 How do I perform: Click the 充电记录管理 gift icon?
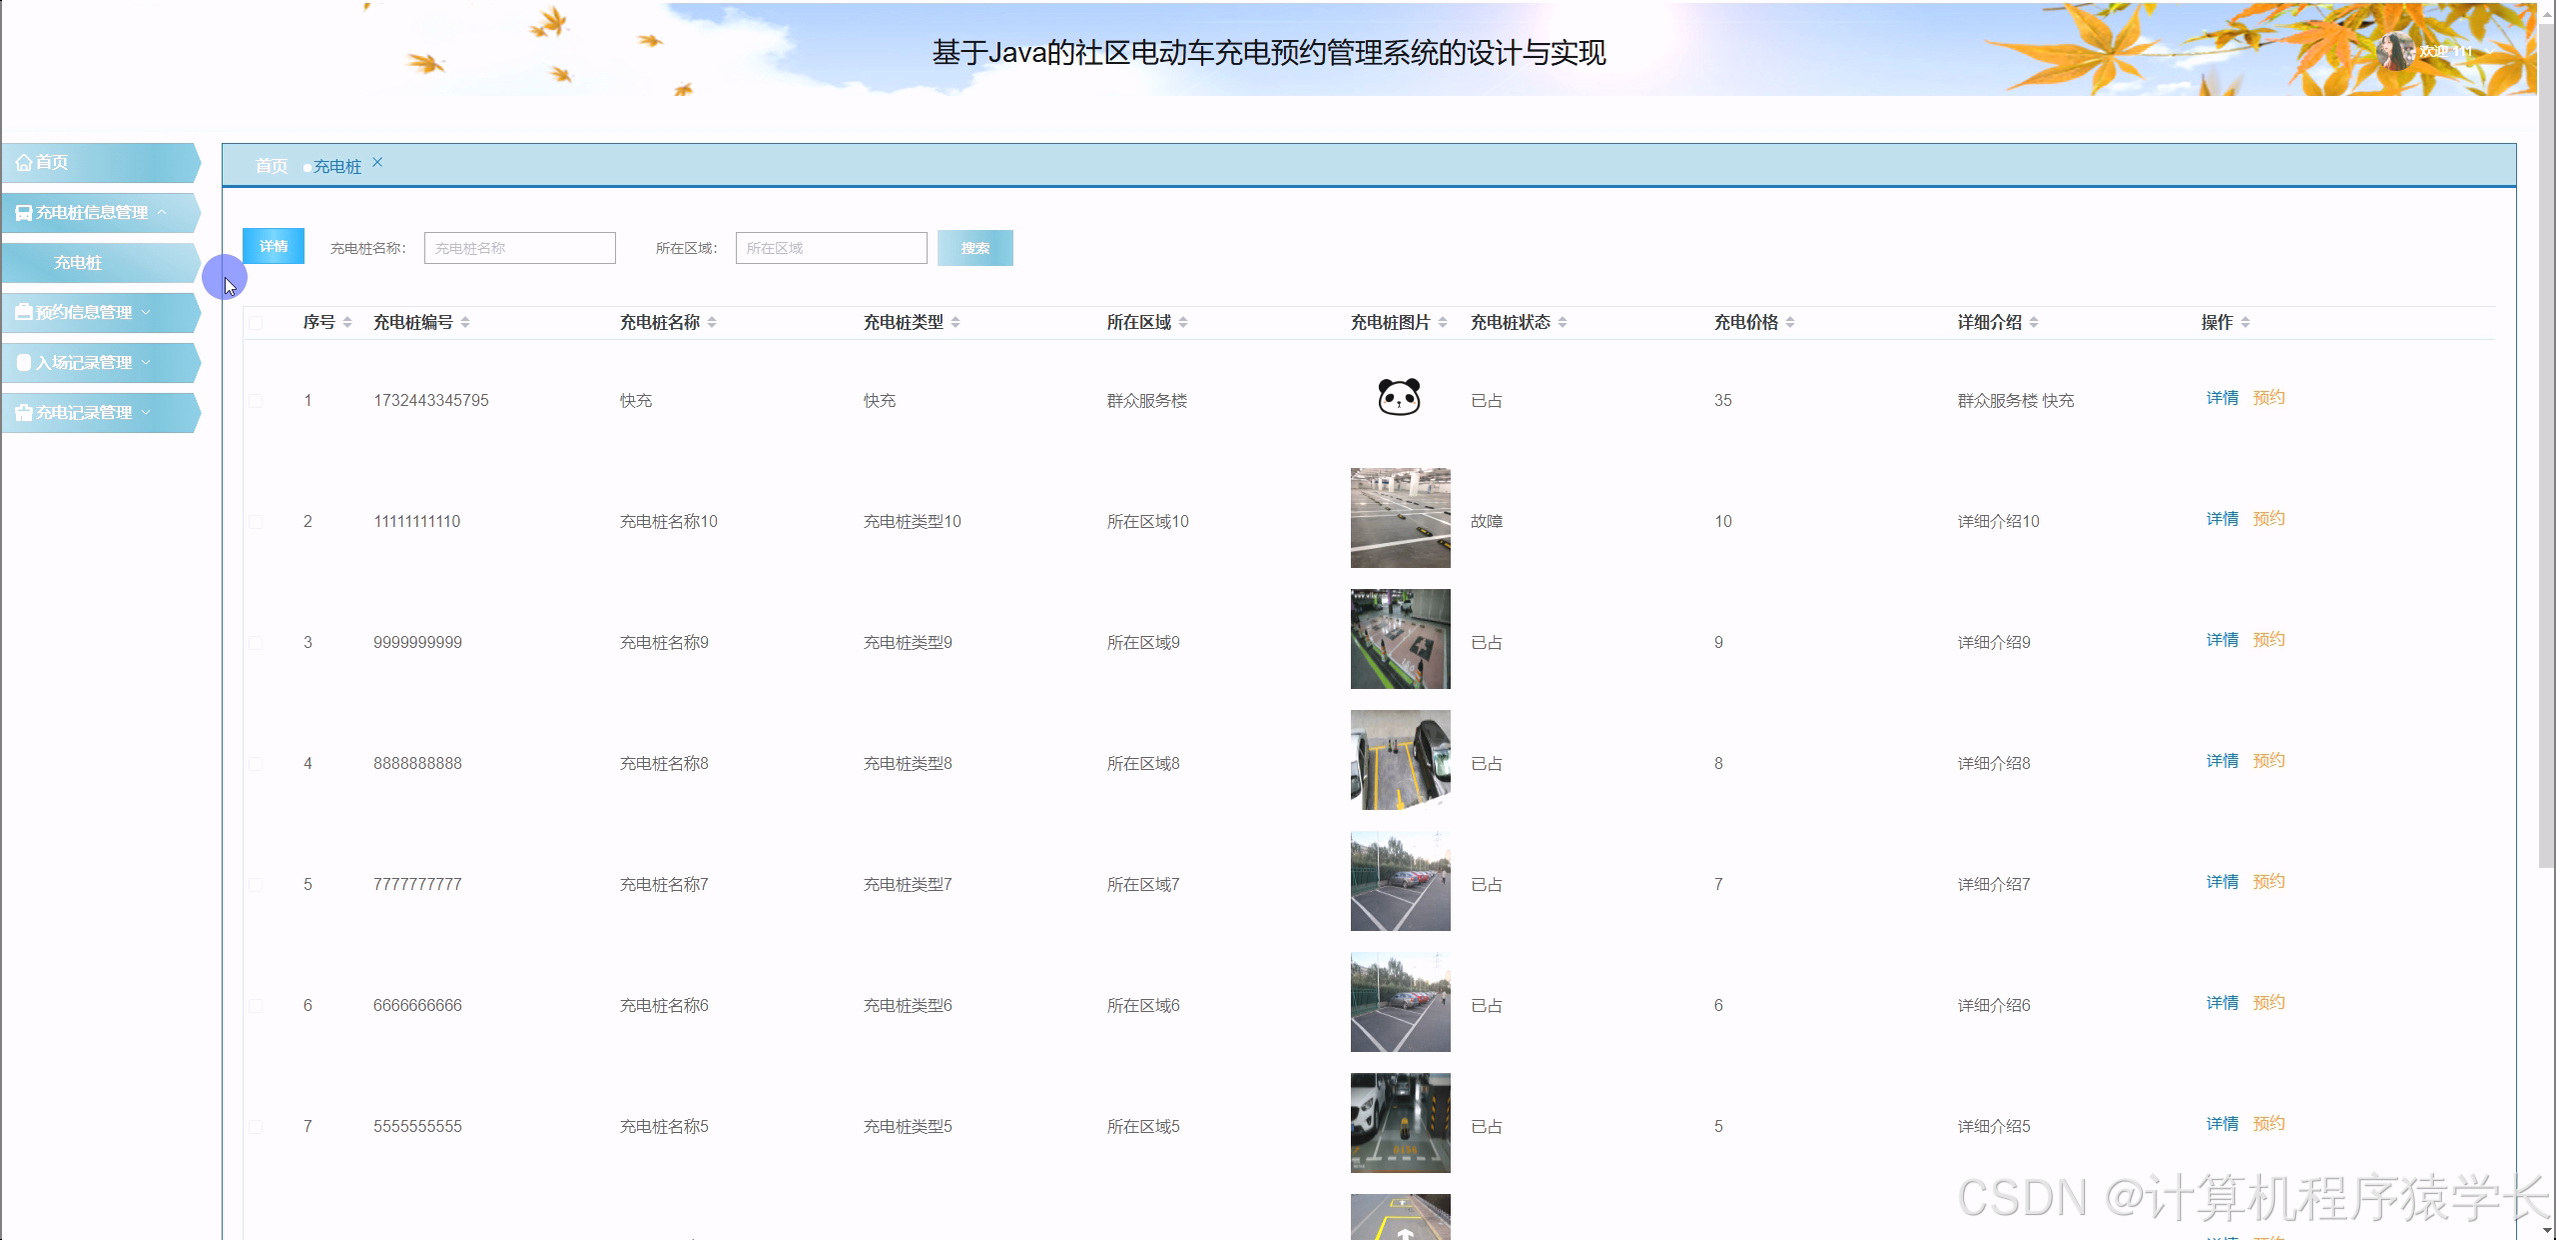click(x=24, y=412)
